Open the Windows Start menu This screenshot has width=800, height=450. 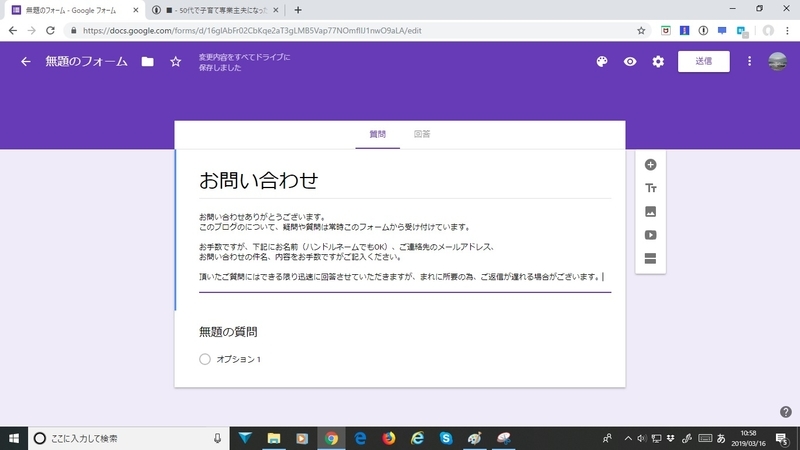[x=14, y=438]
